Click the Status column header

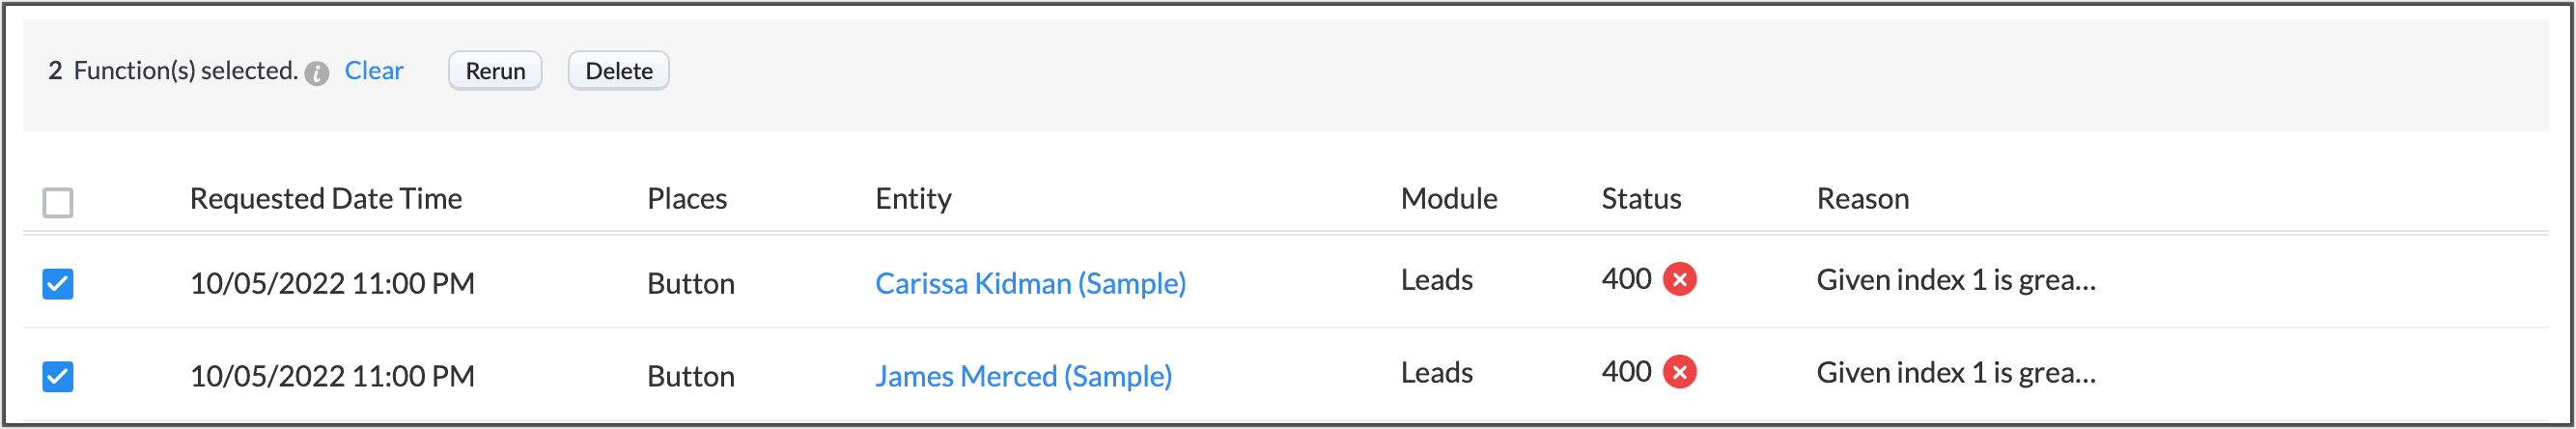pos(1641,199)
